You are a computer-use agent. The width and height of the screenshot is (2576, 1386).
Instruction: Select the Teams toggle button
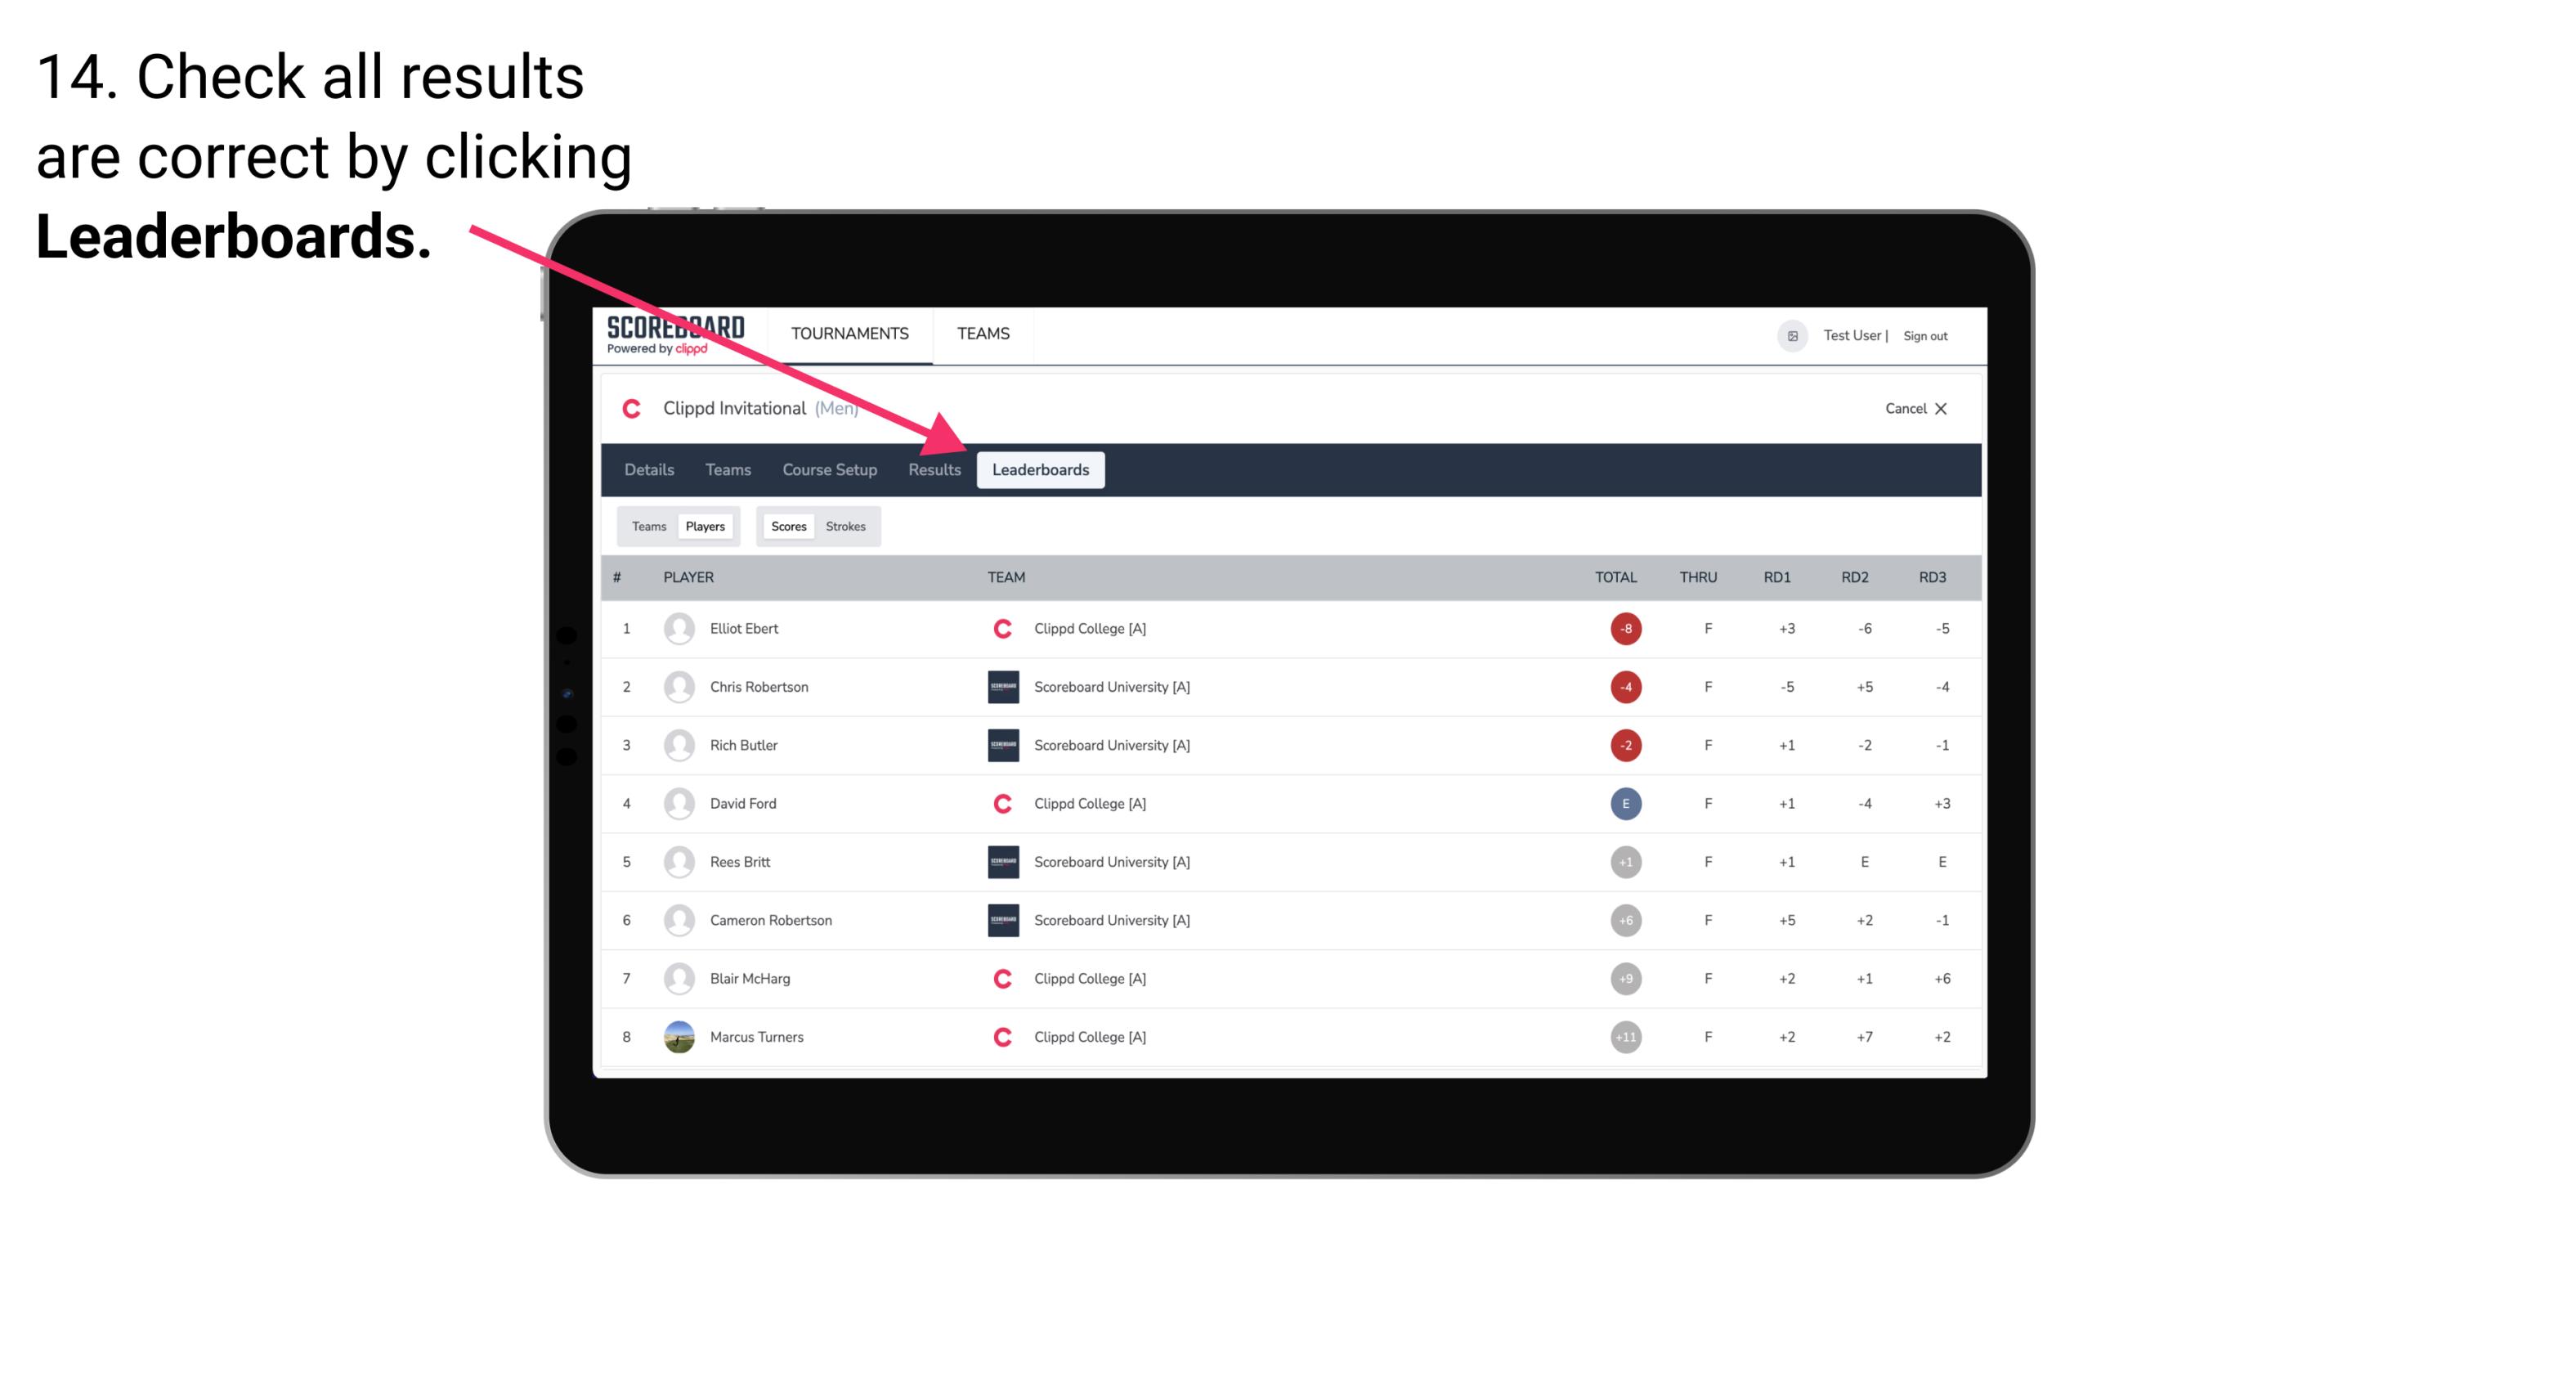pyautogui.click(x=645, y=526)
